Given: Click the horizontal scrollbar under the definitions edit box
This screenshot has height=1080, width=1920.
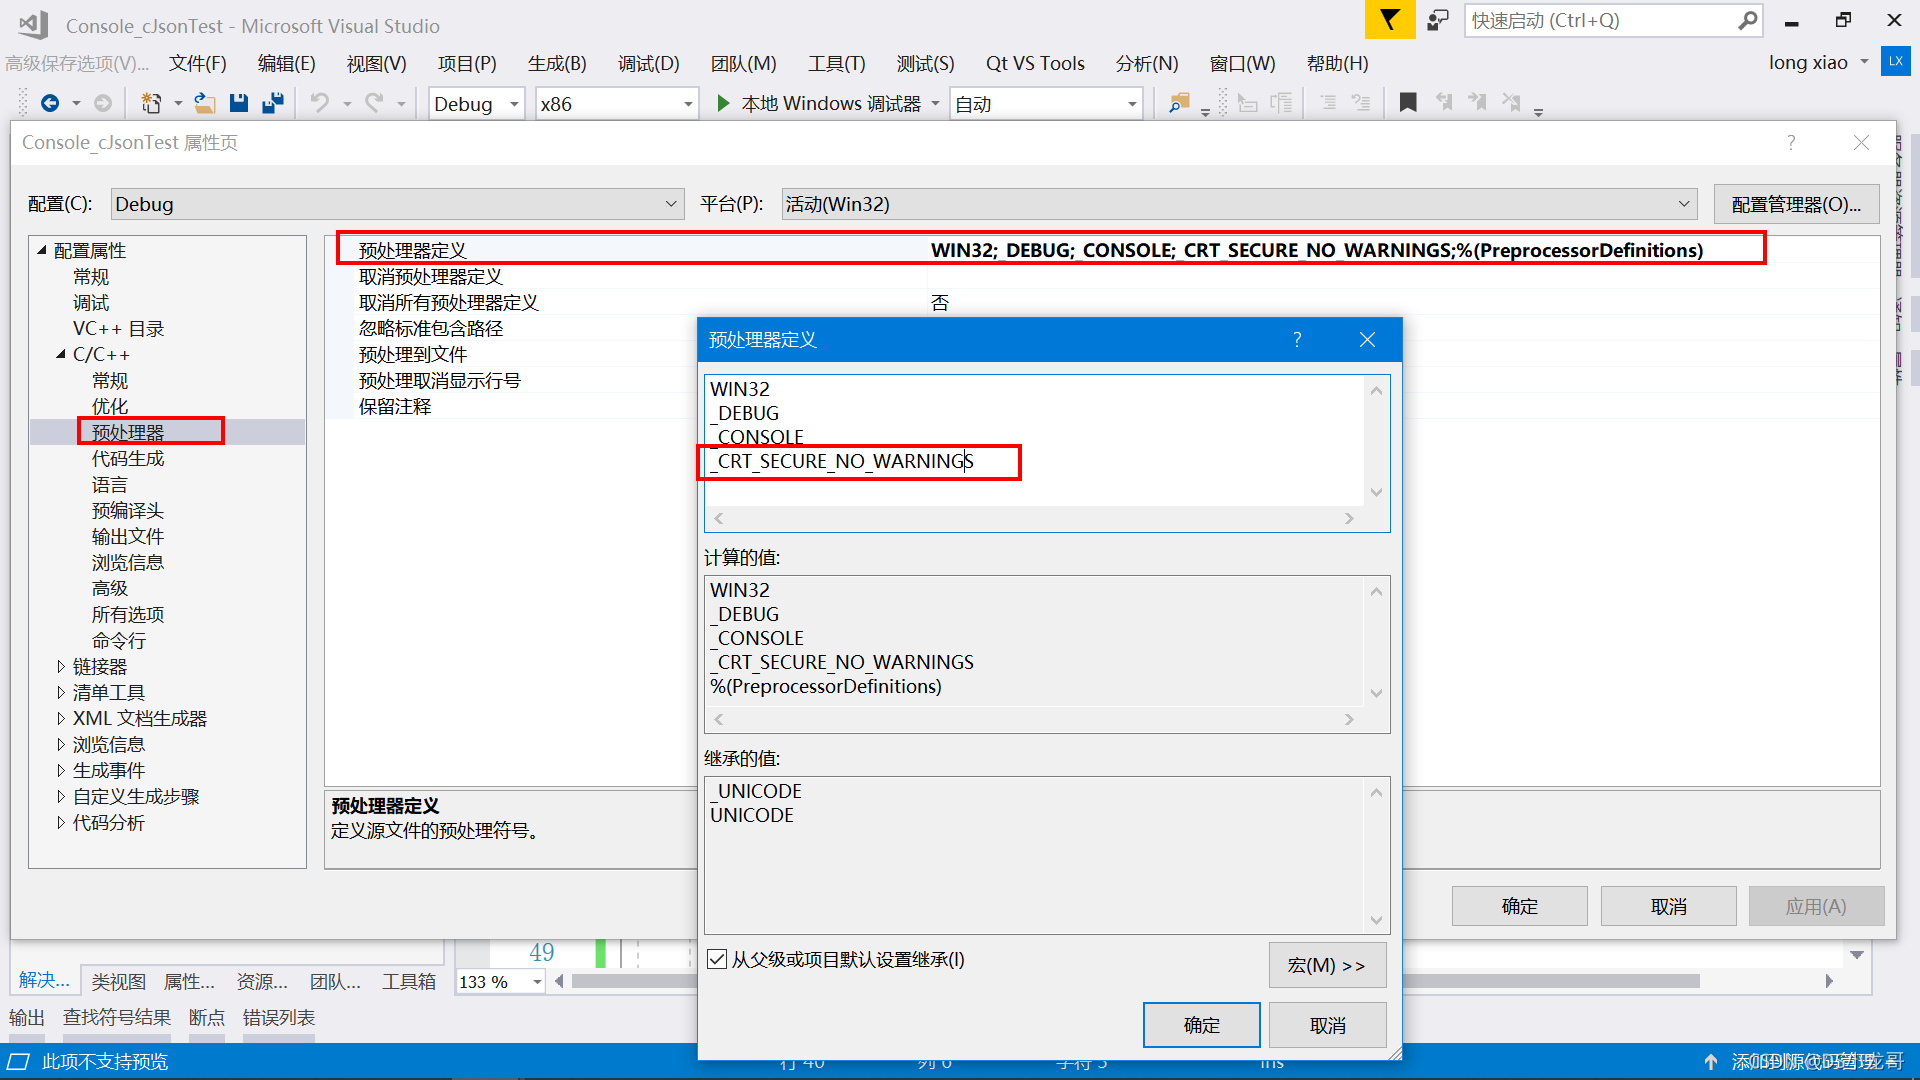Looking at the screenshot, I should coord(1033,518).
